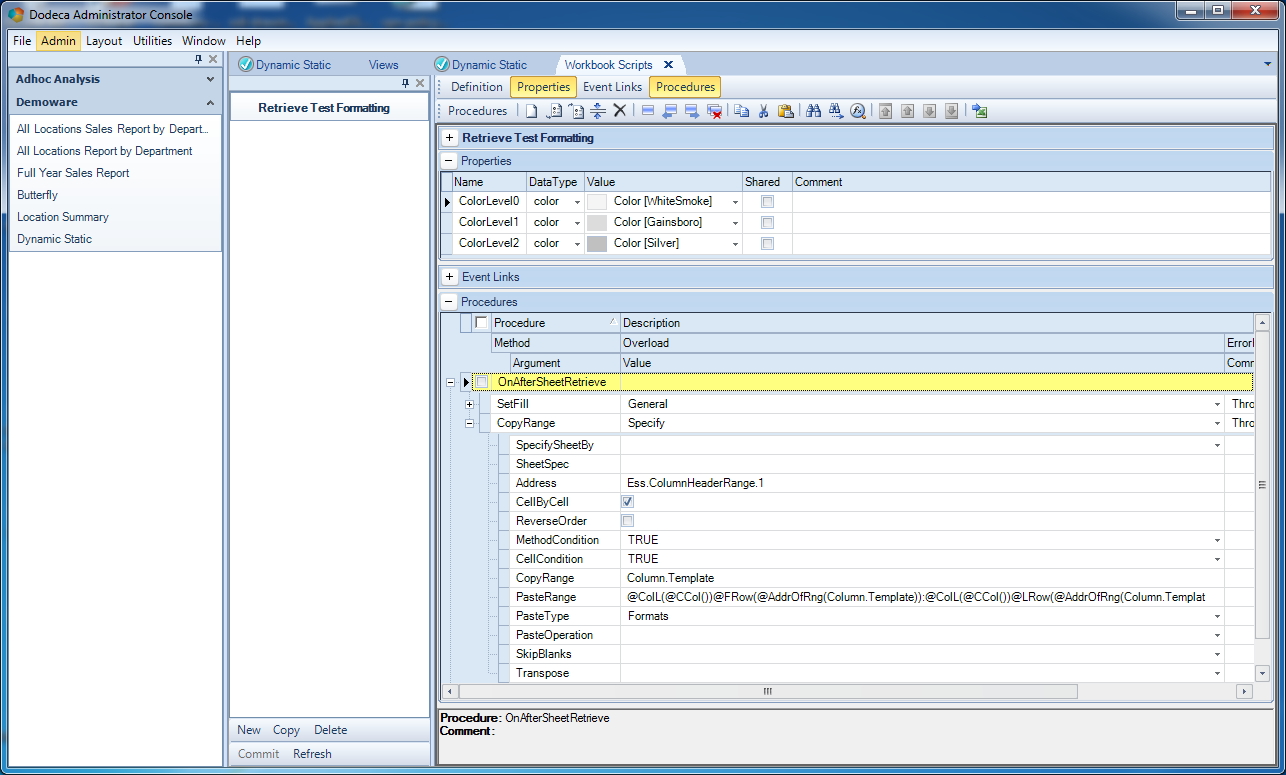Click the new procedure page icon
Screen dimensions: 1286x775
(x=532, y=111)
